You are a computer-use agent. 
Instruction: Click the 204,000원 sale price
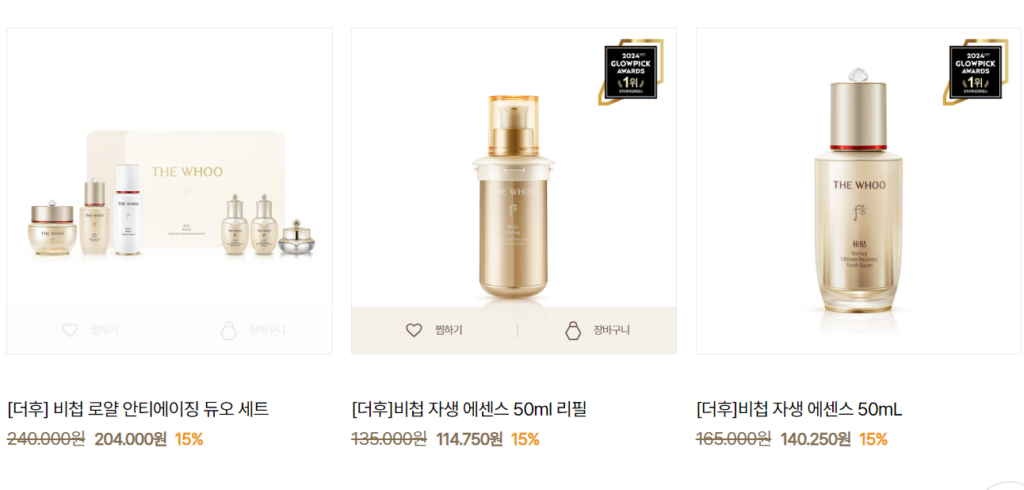pos(131,439)
